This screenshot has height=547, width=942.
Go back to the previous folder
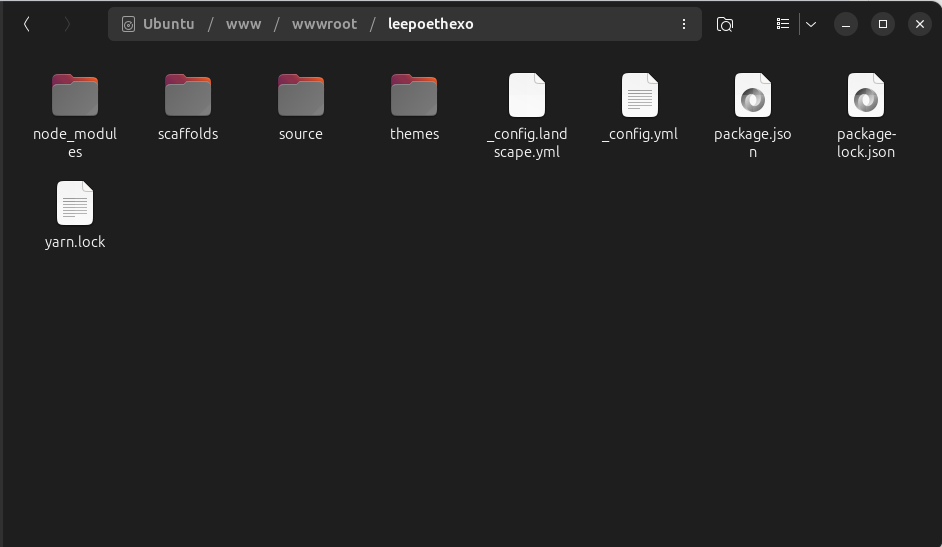[x=27, y=24]
